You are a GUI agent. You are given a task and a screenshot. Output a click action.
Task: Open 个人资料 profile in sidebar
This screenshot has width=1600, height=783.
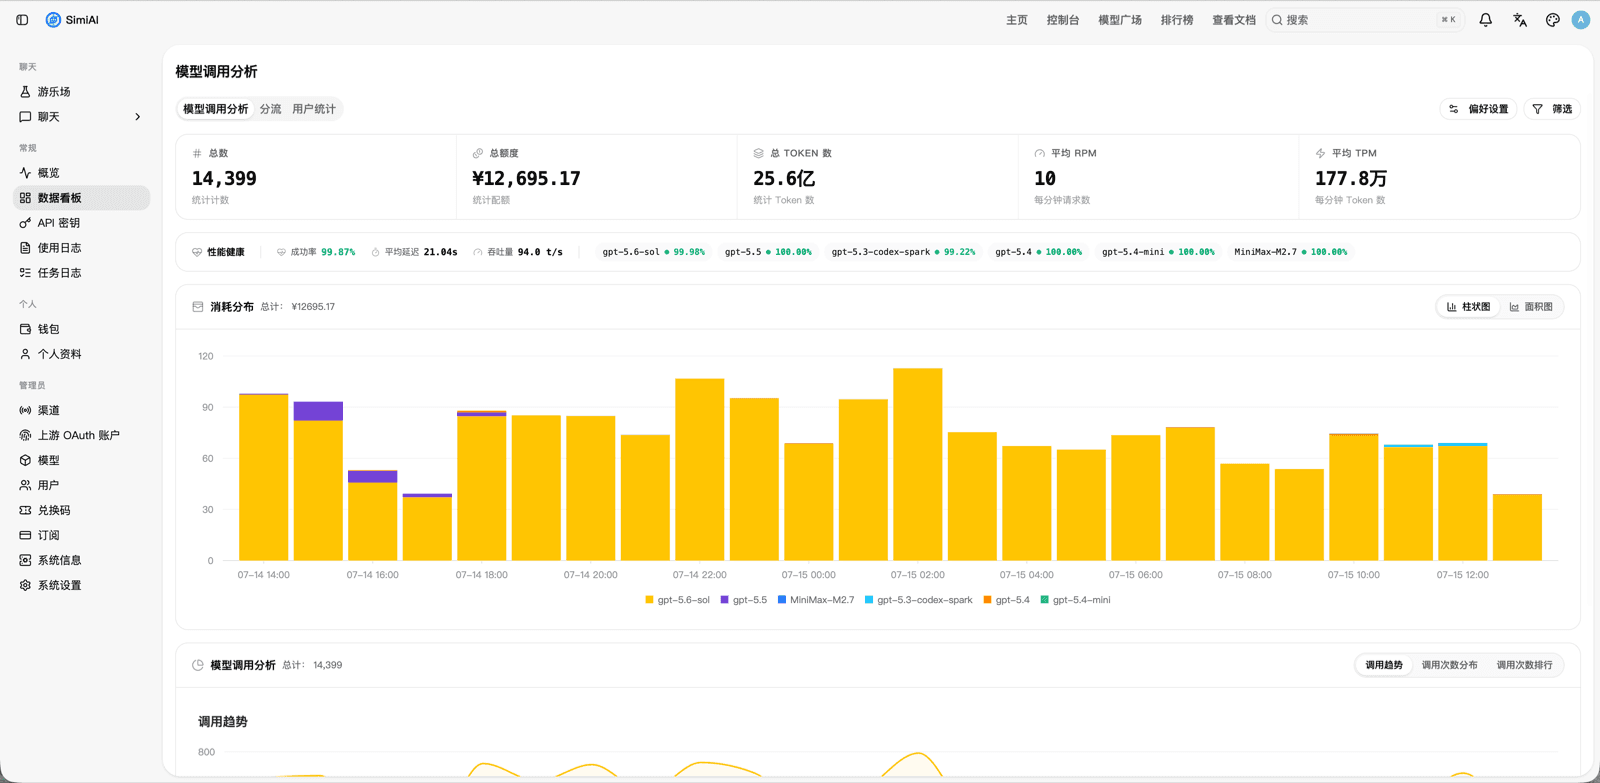click(x=82, y=354)
